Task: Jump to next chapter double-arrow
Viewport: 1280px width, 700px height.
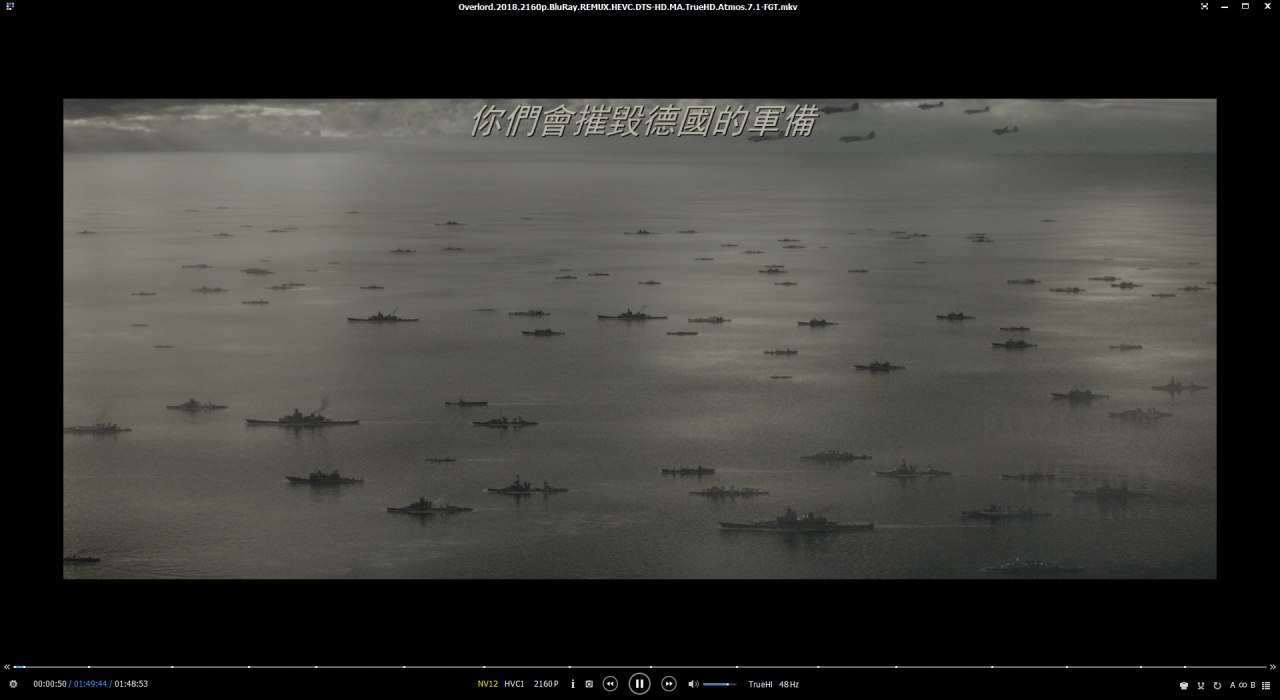Action: 1273,667
